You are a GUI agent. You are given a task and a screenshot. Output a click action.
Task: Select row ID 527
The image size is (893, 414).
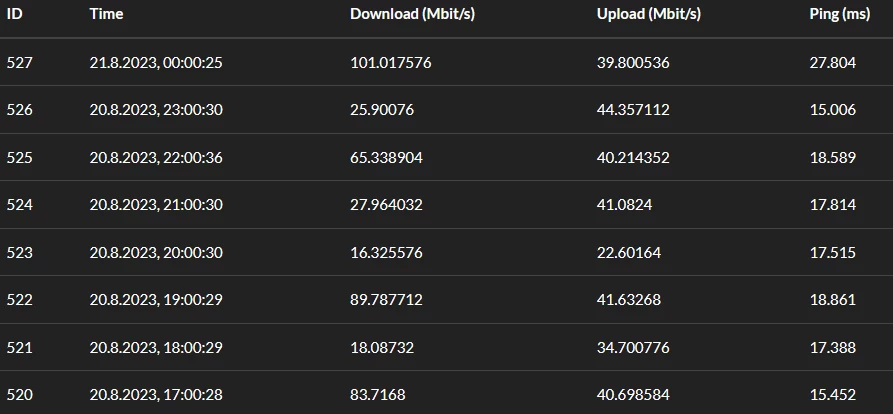(x=19, y=62)
